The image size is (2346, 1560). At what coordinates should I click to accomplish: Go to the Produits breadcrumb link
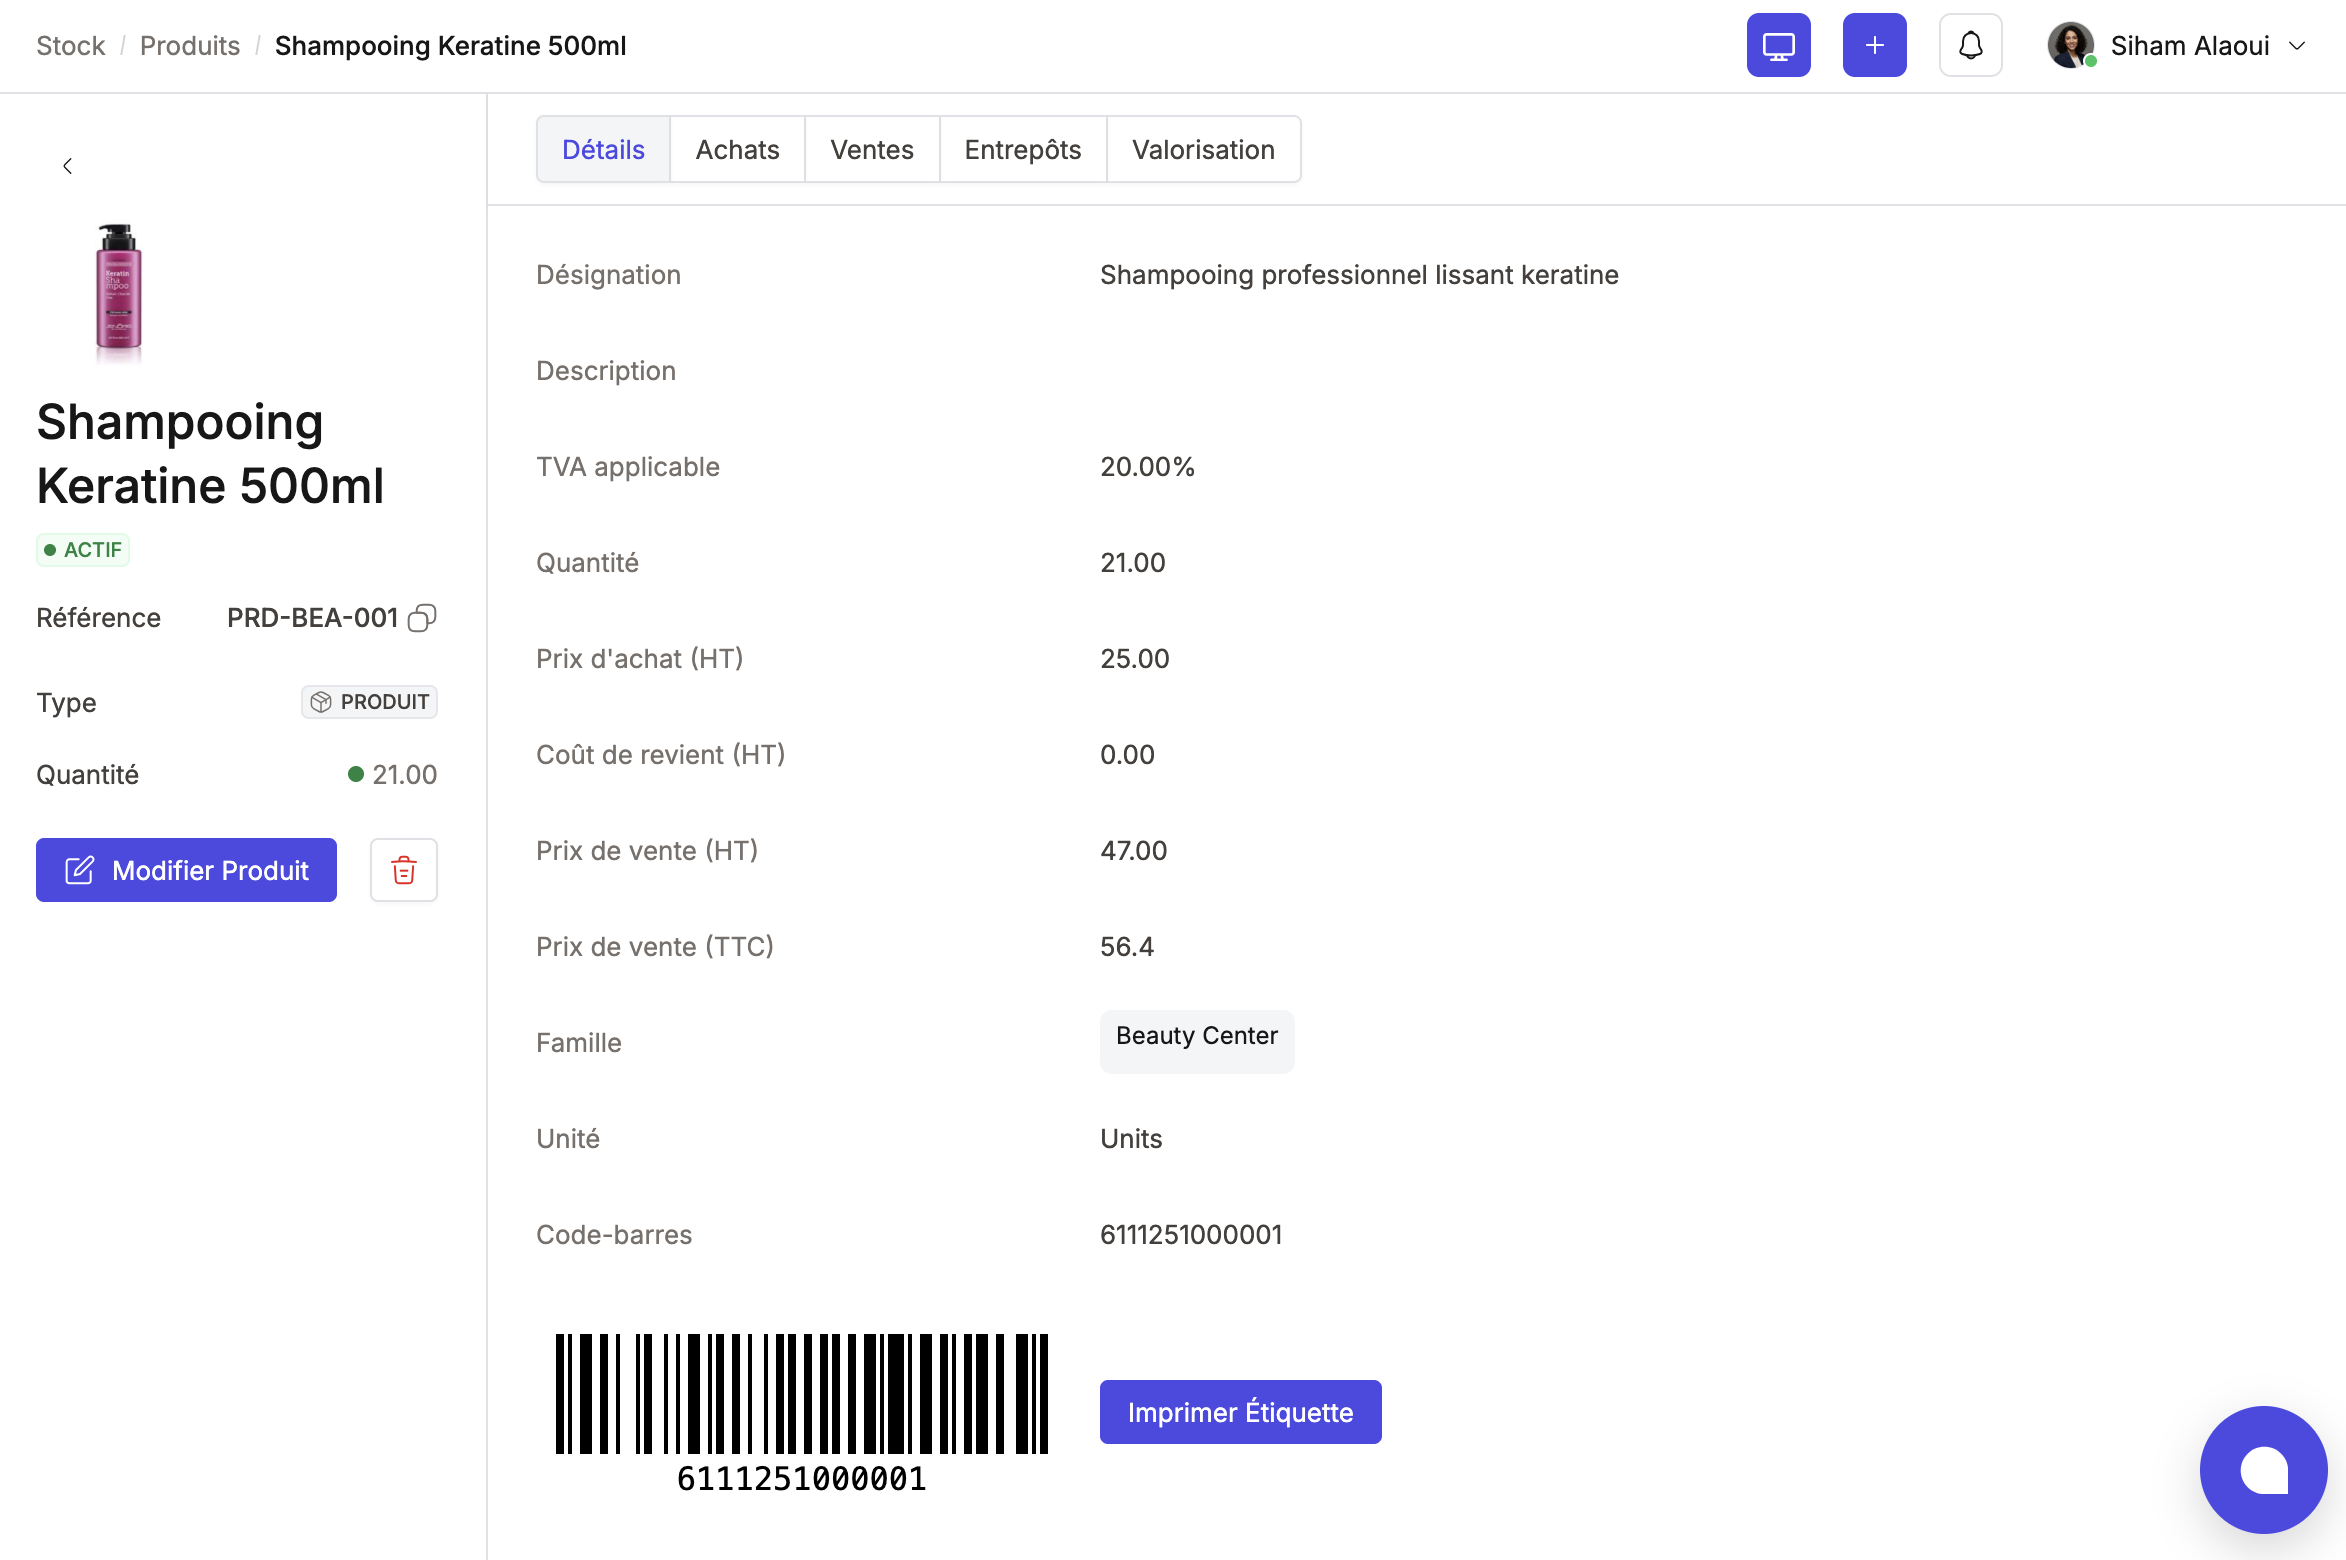coord(190,46)
